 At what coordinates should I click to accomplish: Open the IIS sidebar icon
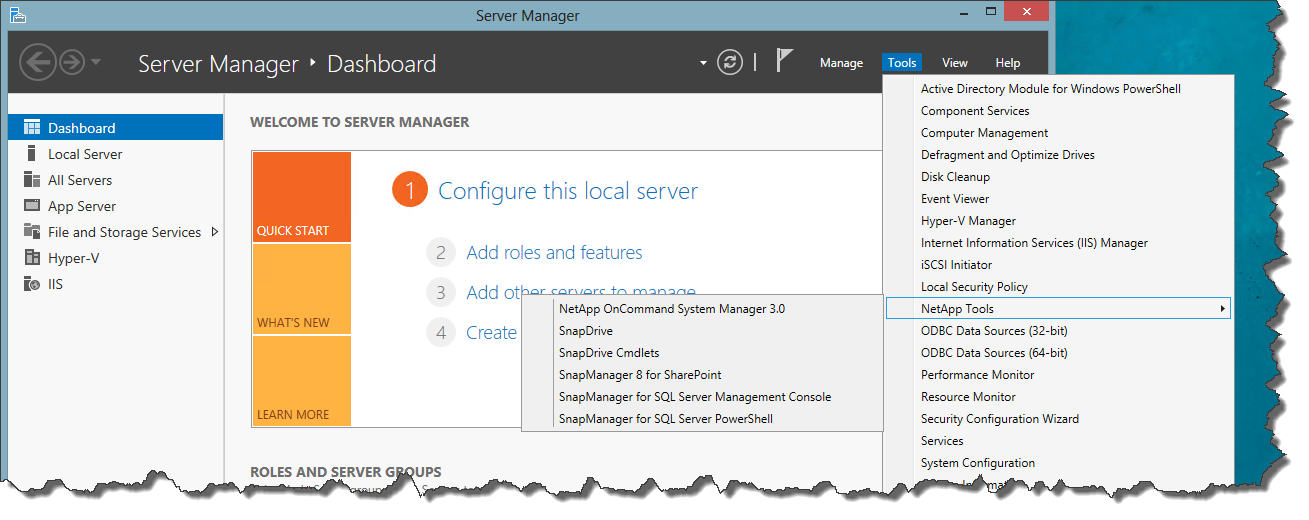(32, 284)
